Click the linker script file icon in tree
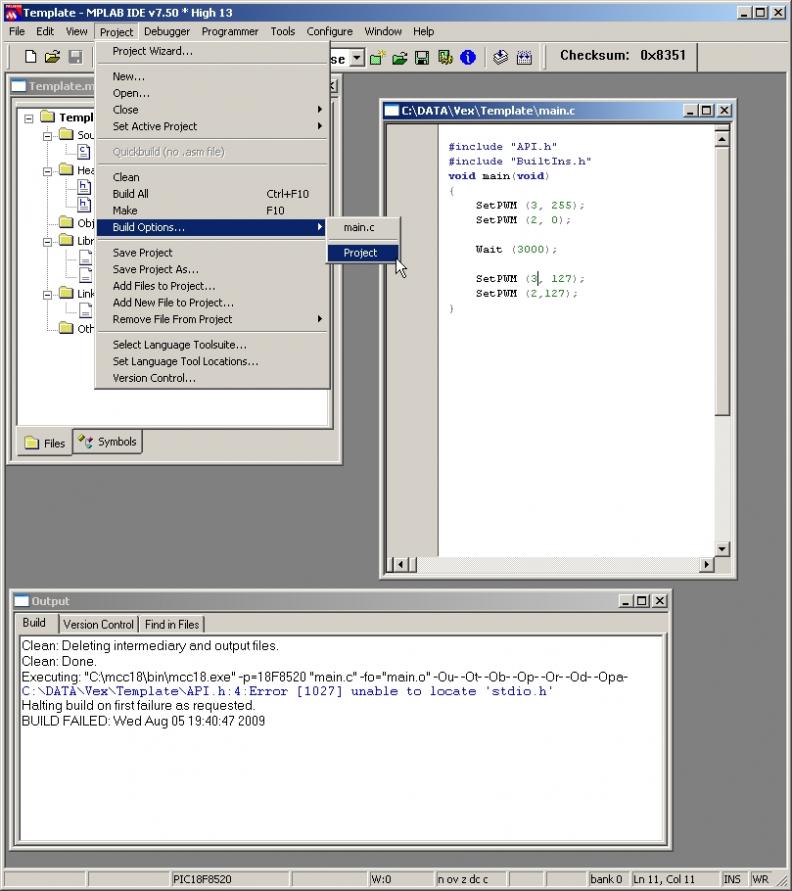Image resolution: width=792 pixels, height=891 pixels. pos(85,310)
